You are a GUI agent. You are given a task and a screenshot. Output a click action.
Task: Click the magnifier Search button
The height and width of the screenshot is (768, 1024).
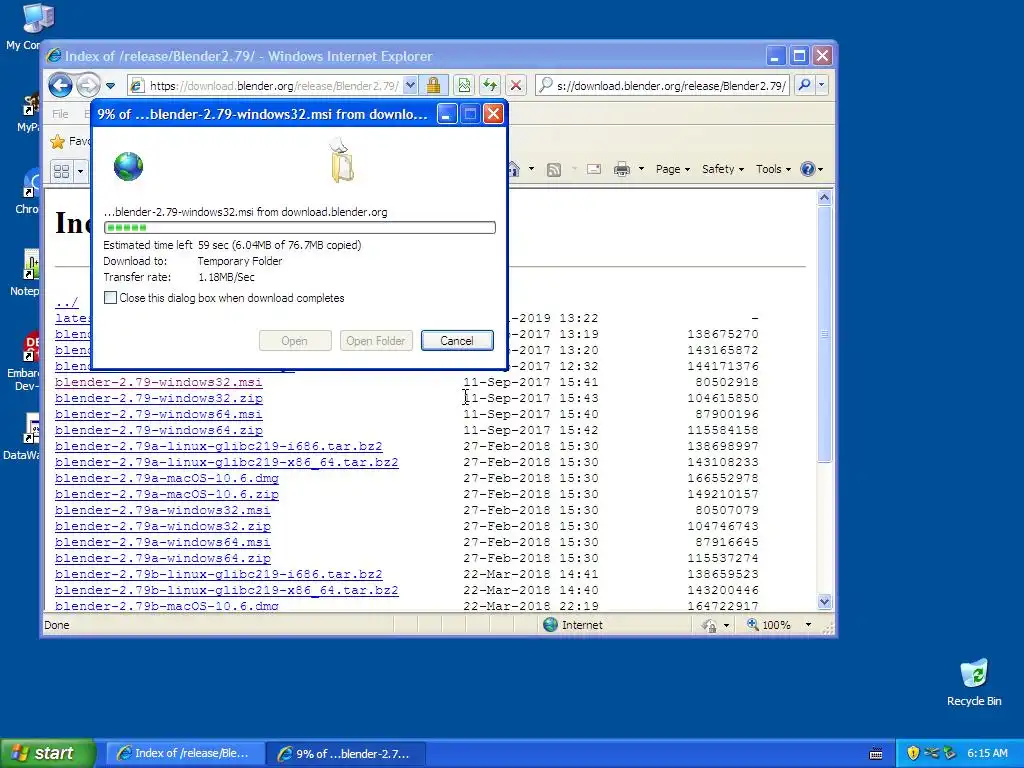click(x=805, y=85)
